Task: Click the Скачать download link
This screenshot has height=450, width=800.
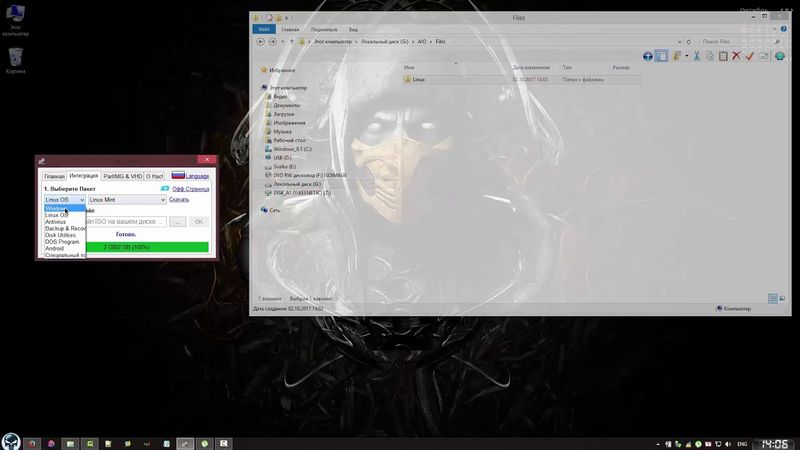Action: [179, 200]
